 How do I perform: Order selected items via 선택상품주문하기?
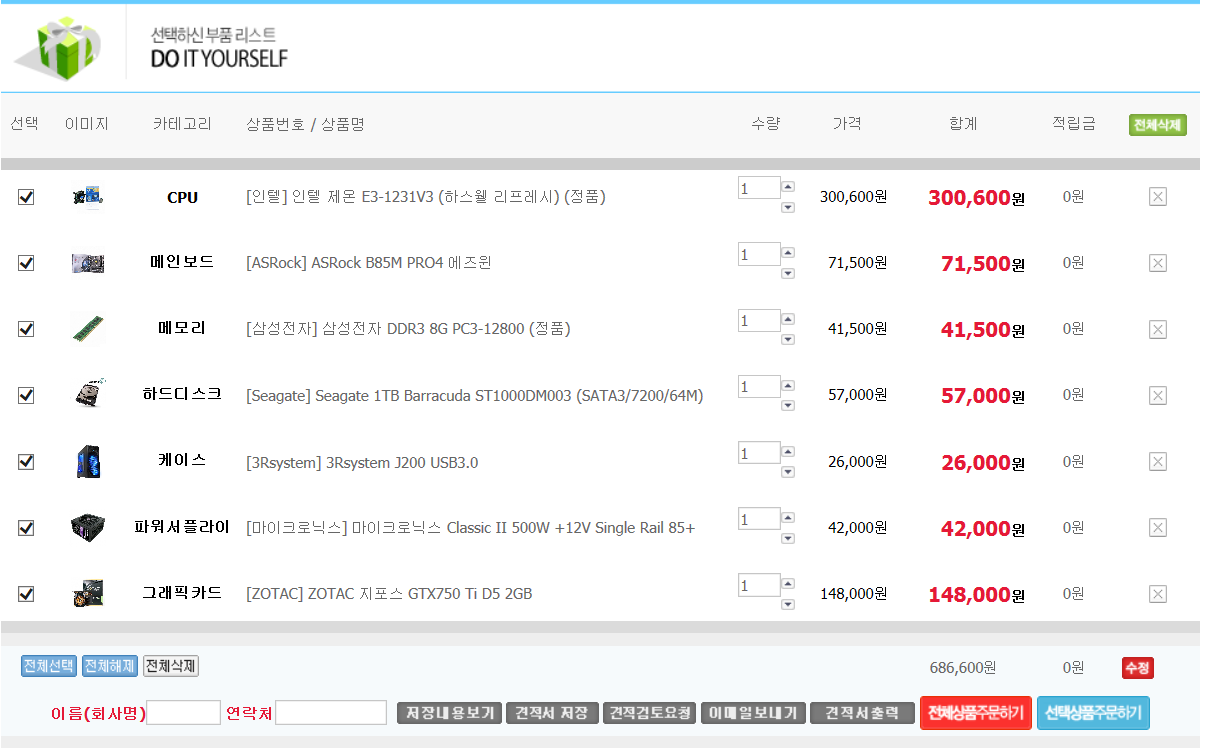pyautogui.click(x=1094, y=713)
